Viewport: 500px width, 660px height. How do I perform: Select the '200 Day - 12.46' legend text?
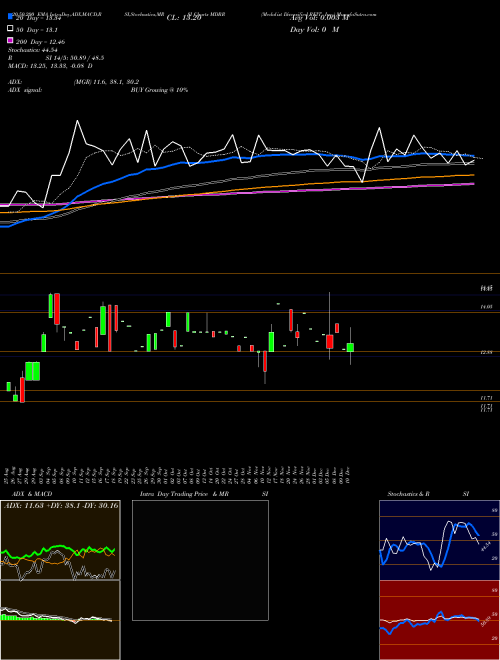[x=40, y=42]
